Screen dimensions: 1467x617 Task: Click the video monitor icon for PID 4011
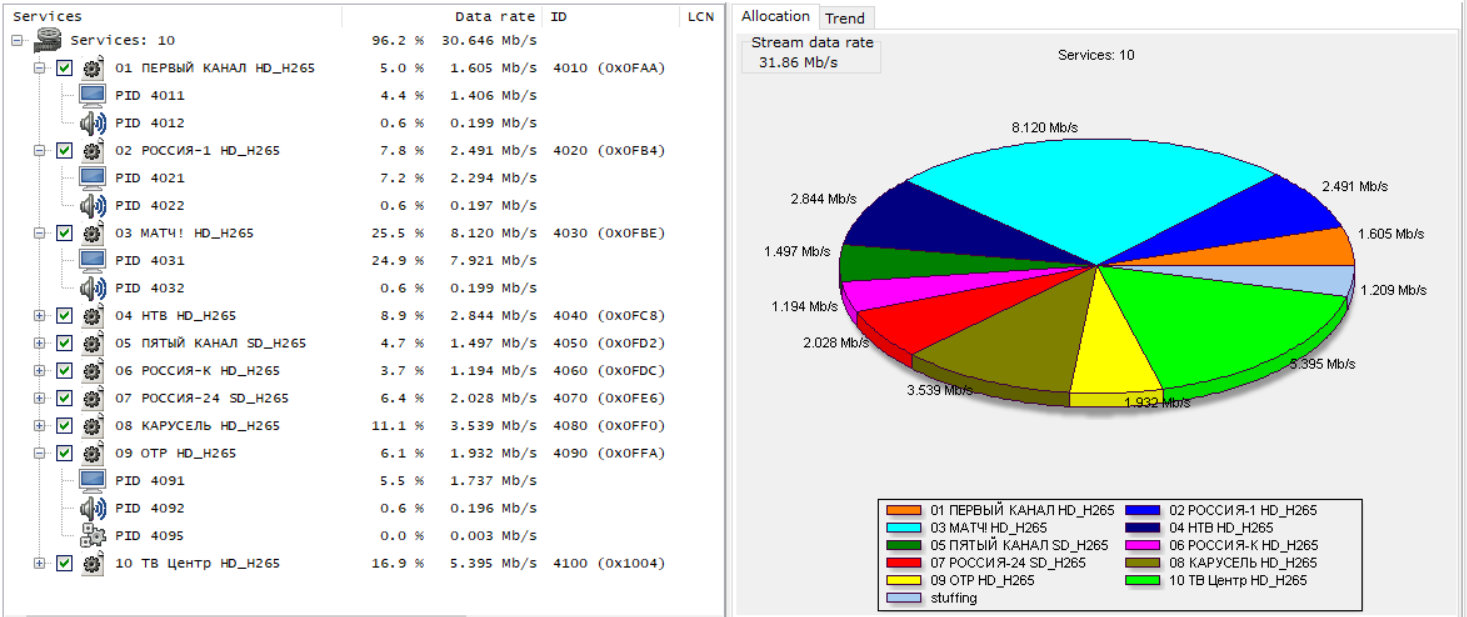pos(92,96)
